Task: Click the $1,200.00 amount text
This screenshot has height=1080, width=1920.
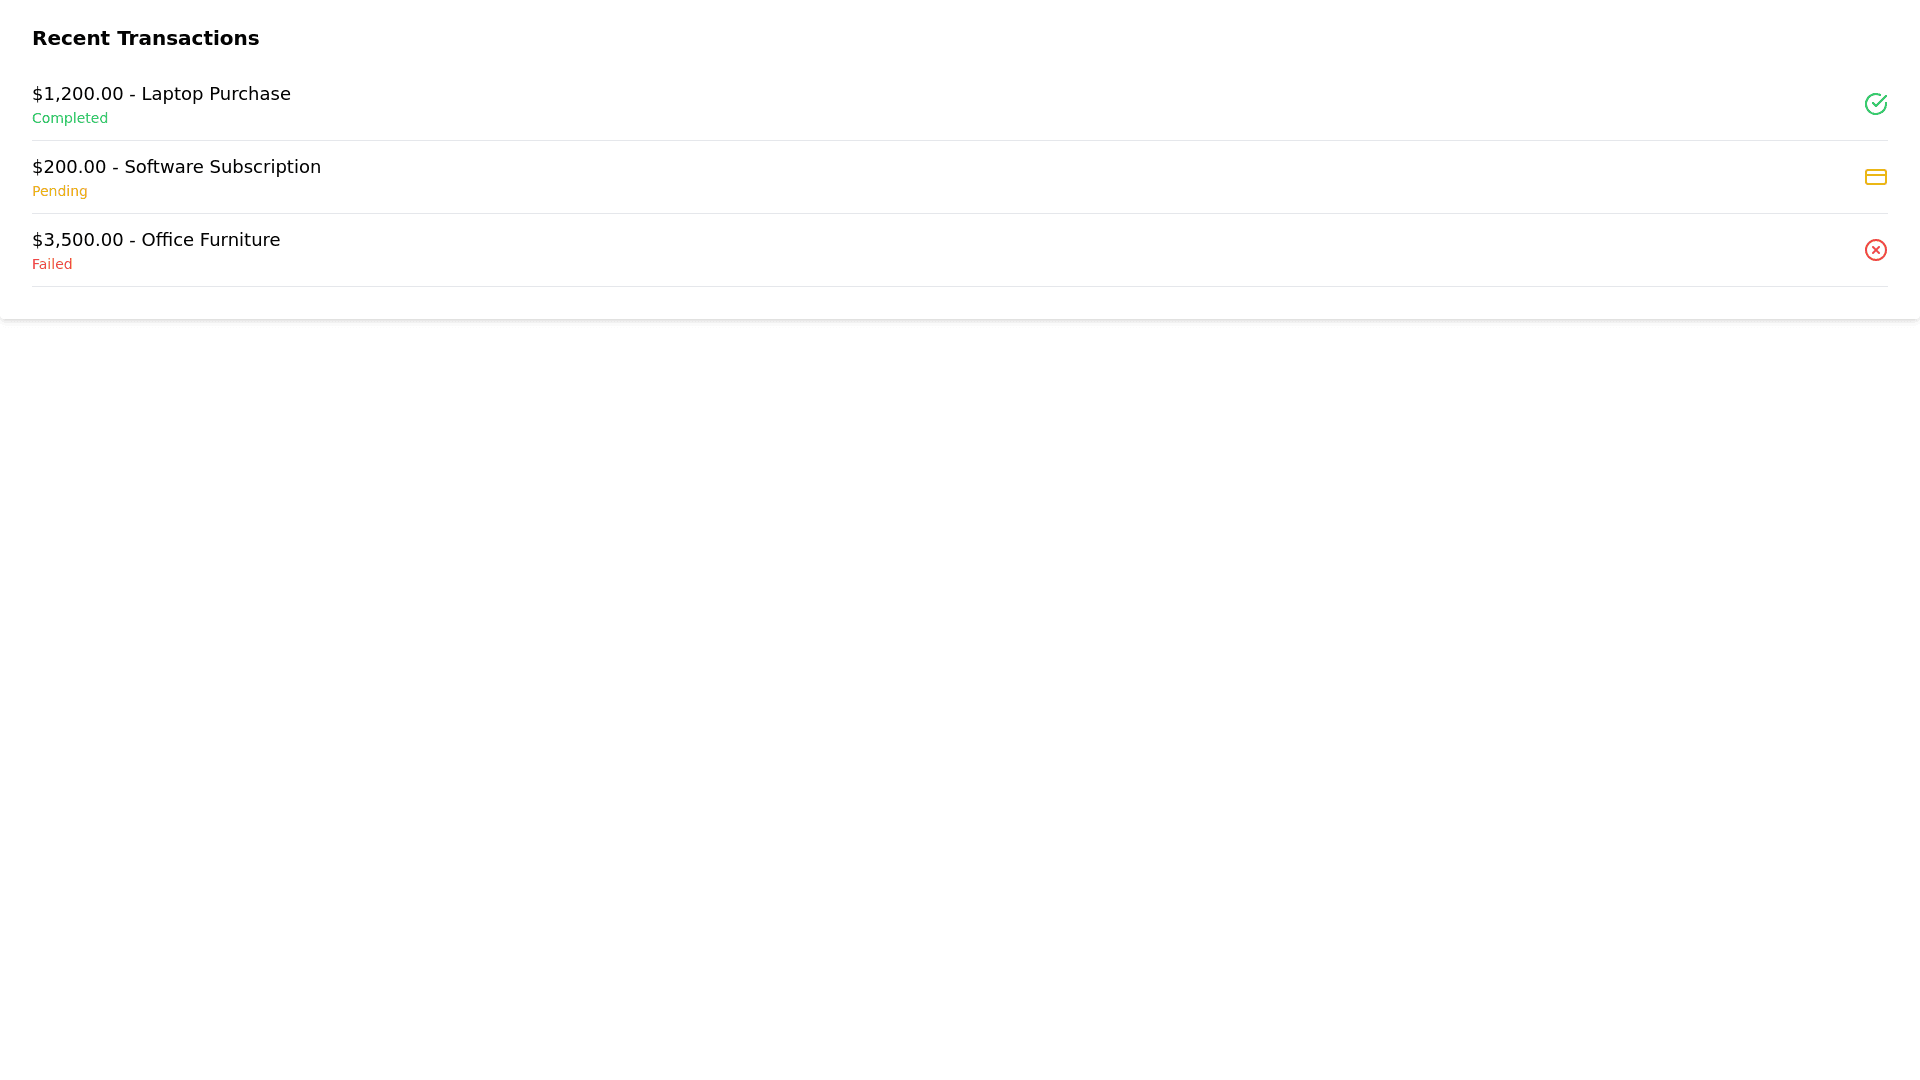Action: 78,94
